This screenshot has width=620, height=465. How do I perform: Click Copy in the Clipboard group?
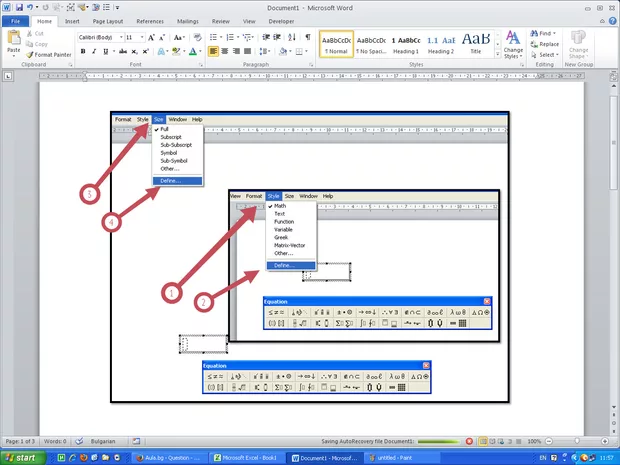pos(37,44)
